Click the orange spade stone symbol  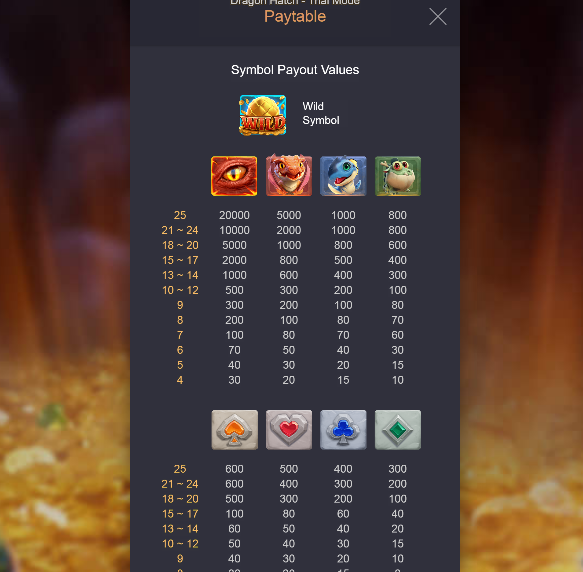point(235,430)
